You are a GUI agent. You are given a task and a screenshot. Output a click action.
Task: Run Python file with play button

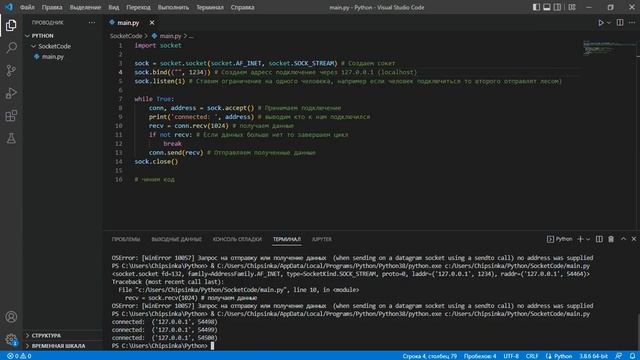[600, 23]
